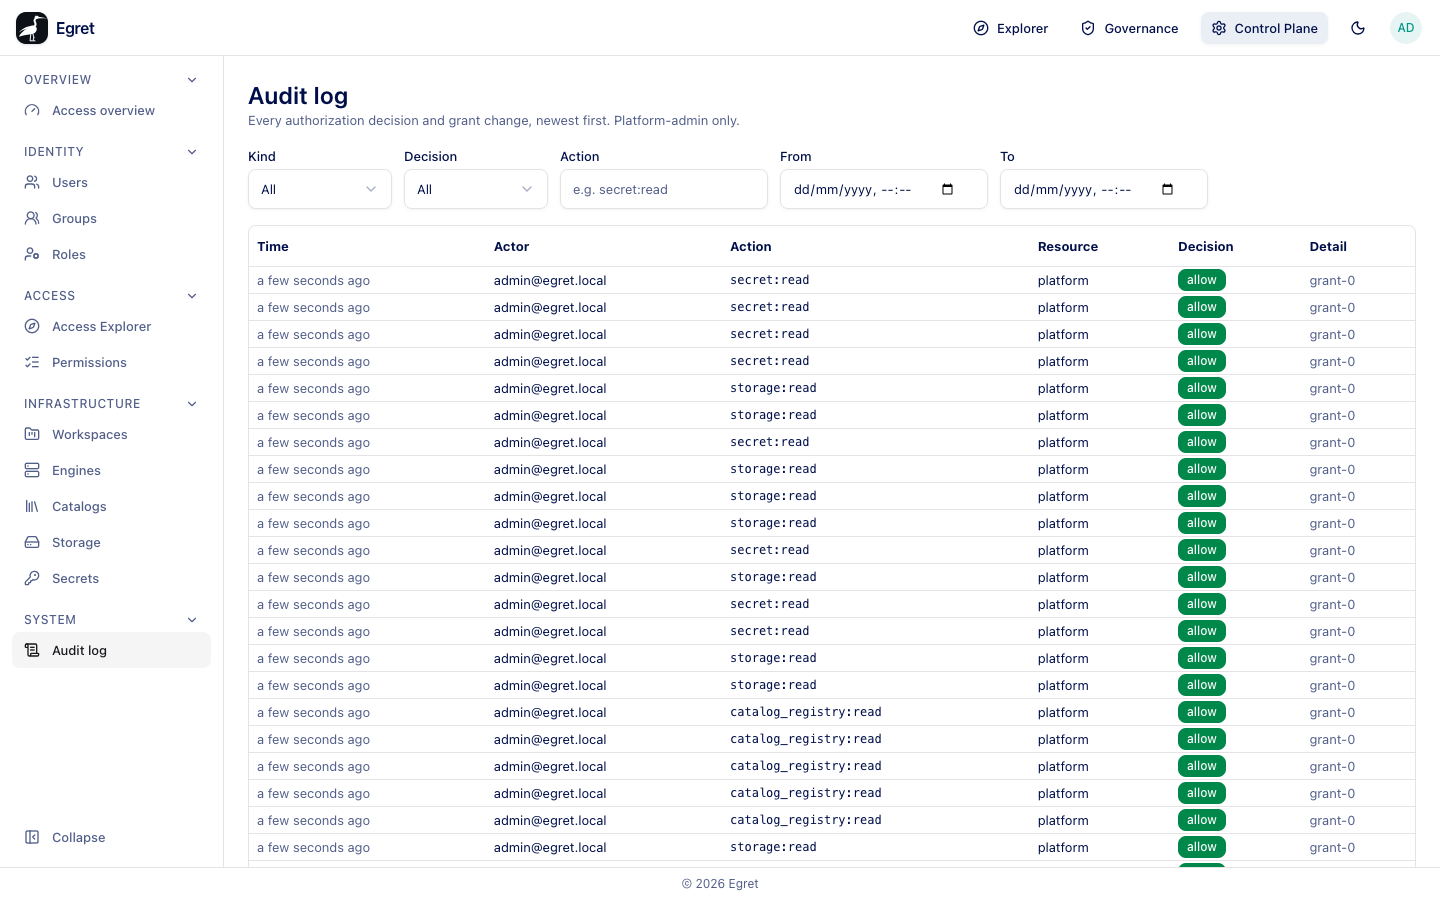
Task: Open the Explorer top navigation tab
Action: coord(1011,28)
